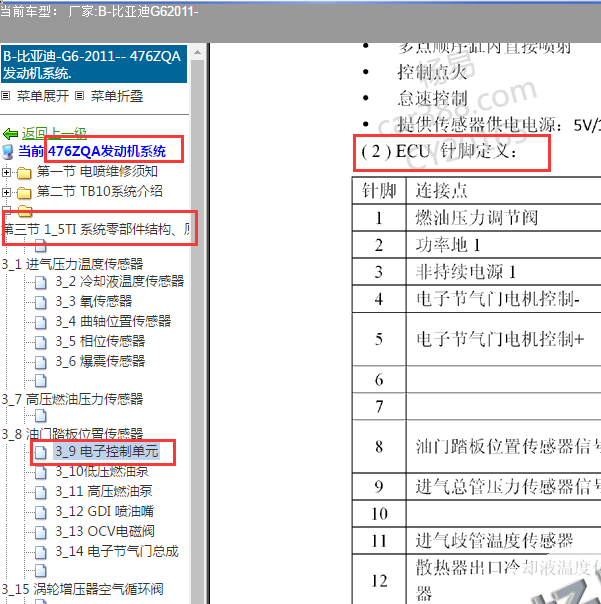The image size is (601, 604).
Task: Click the green back arrow icon
Action: tap(10, 134)
